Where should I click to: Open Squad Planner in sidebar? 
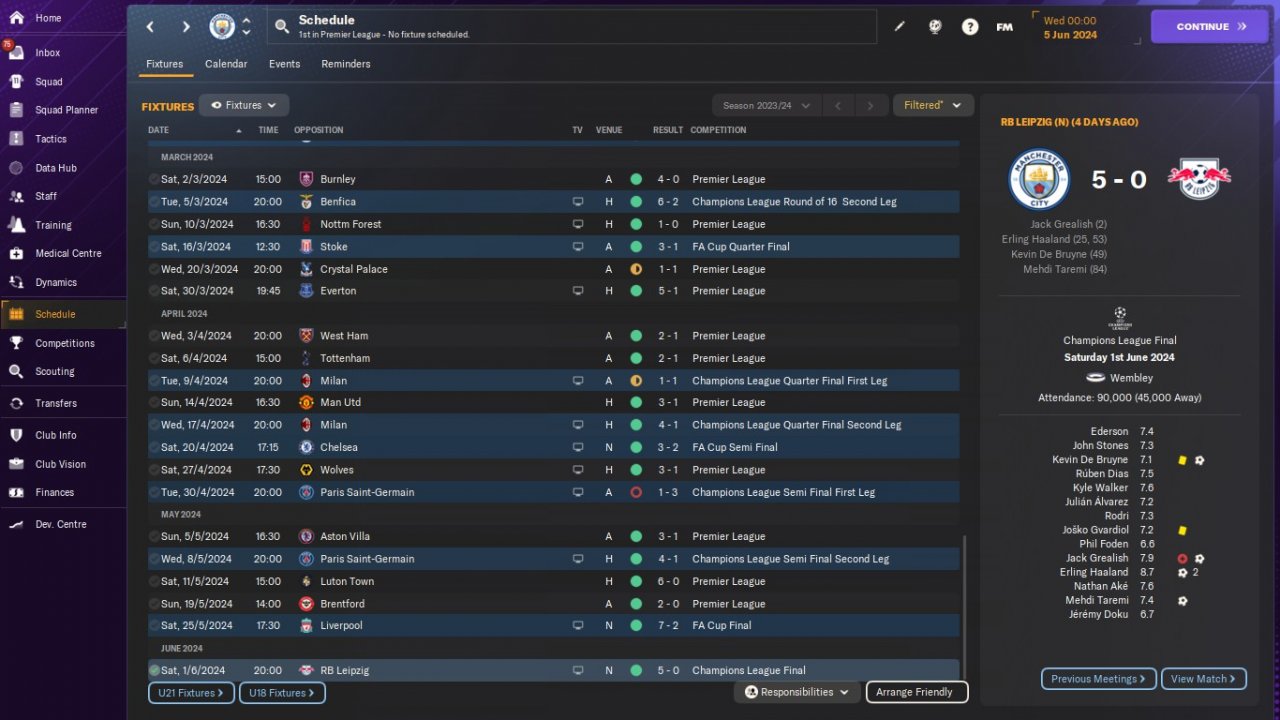(66, 110)
